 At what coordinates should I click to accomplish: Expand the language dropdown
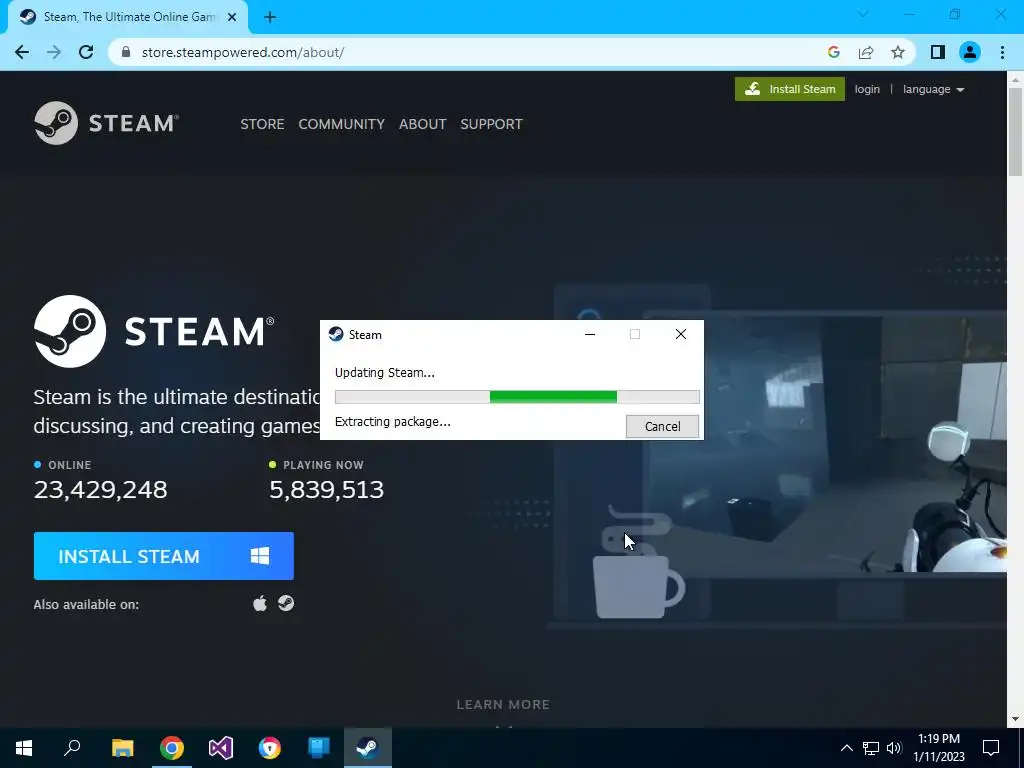933,89
